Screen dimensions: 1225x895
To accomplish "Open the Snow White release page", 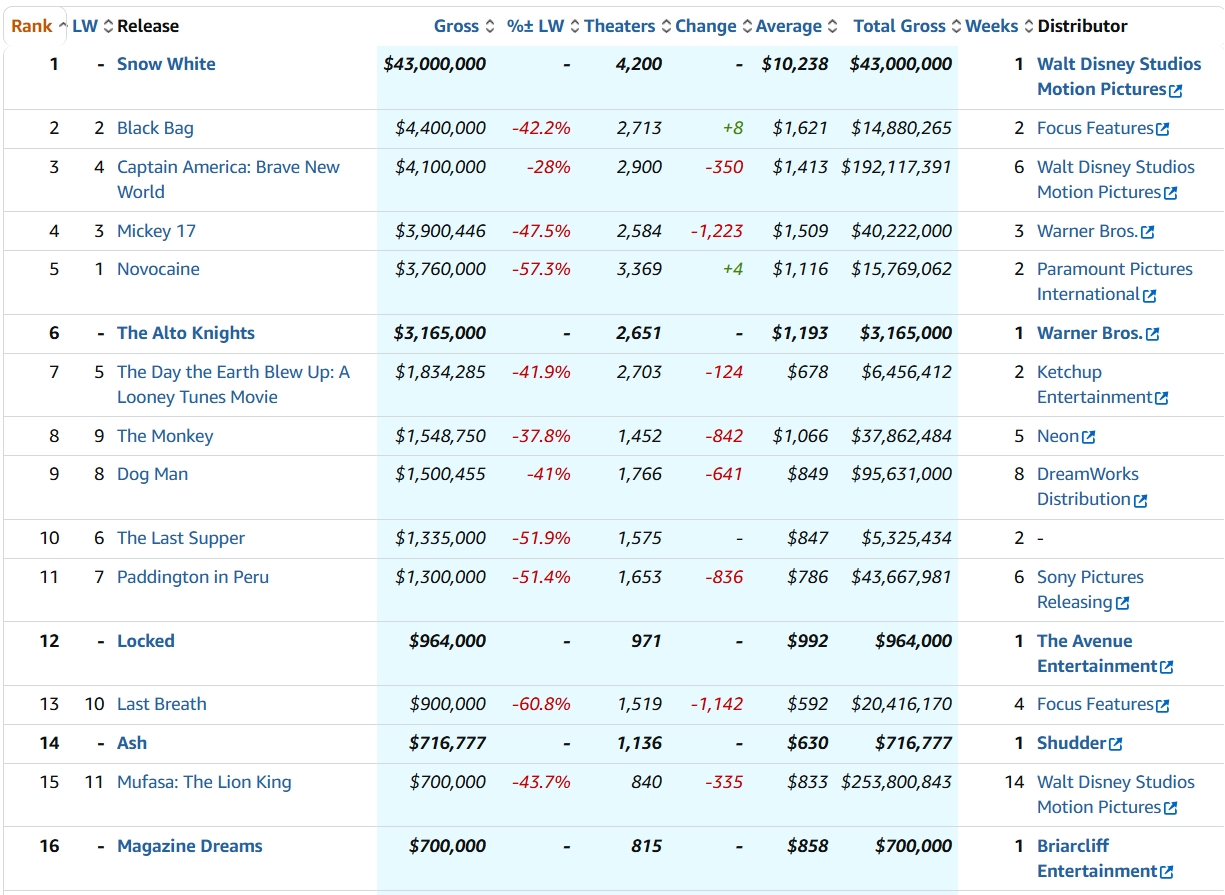I will [x=166, y=64].
